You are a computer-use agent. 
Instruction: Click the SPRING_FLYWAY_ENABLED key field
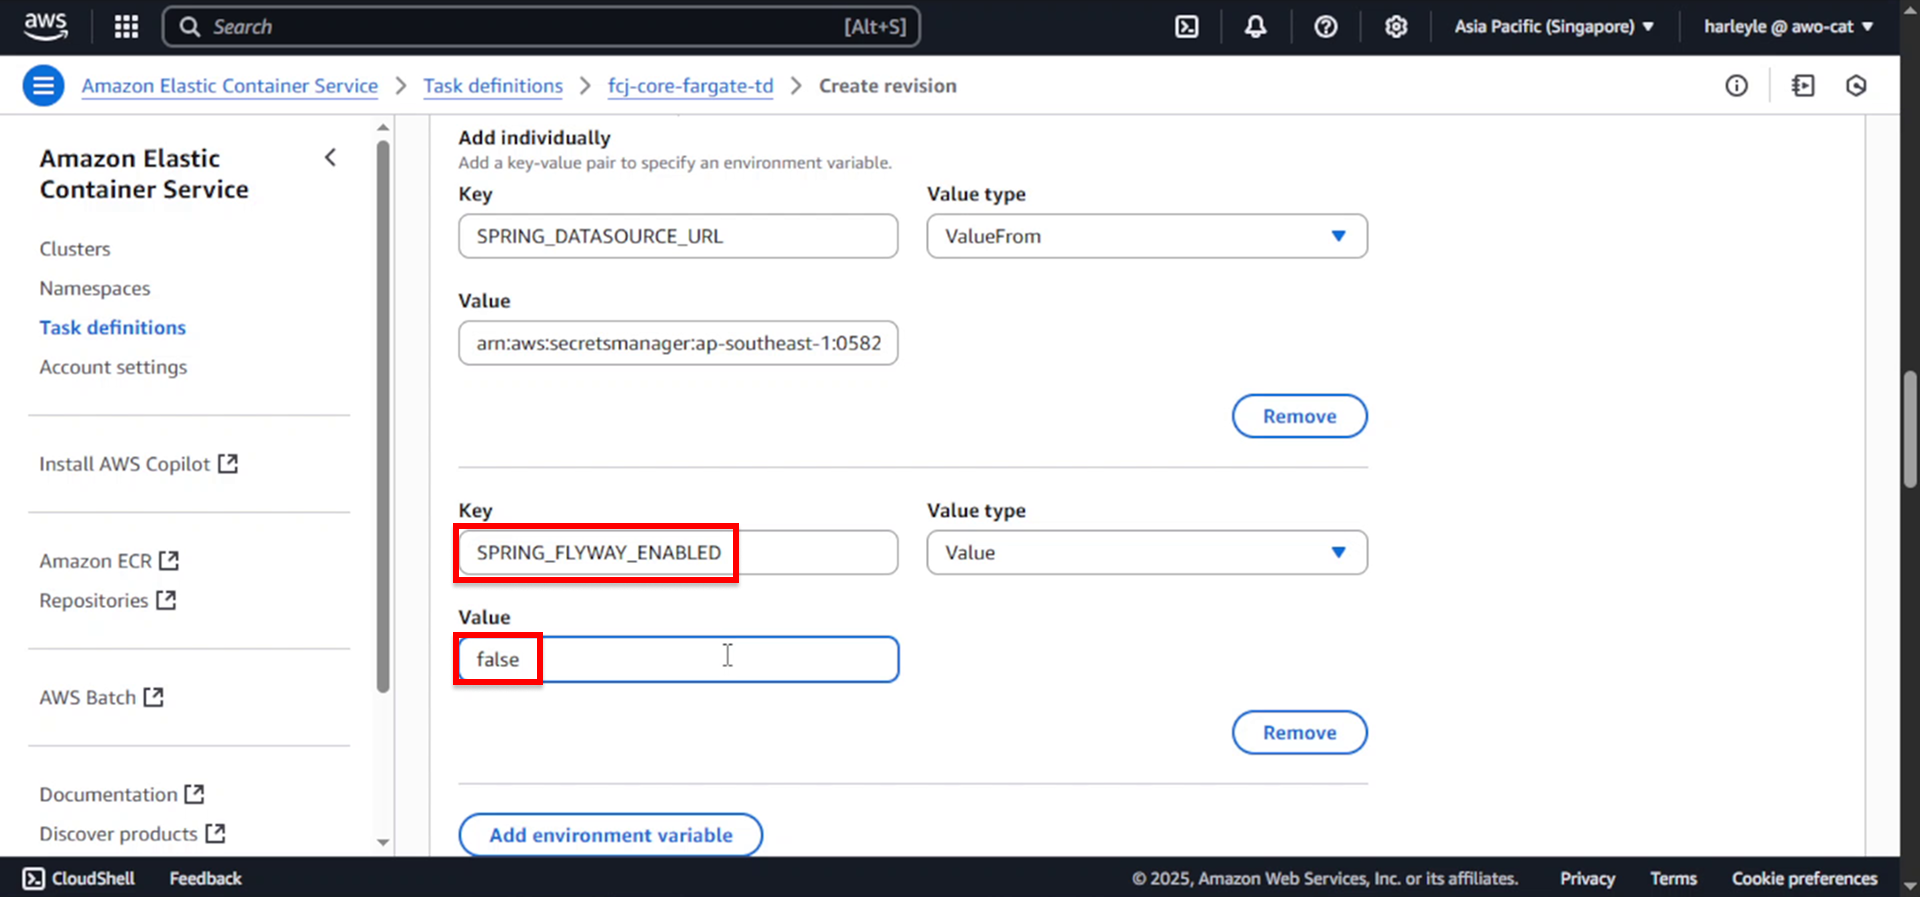pos(678,552)
